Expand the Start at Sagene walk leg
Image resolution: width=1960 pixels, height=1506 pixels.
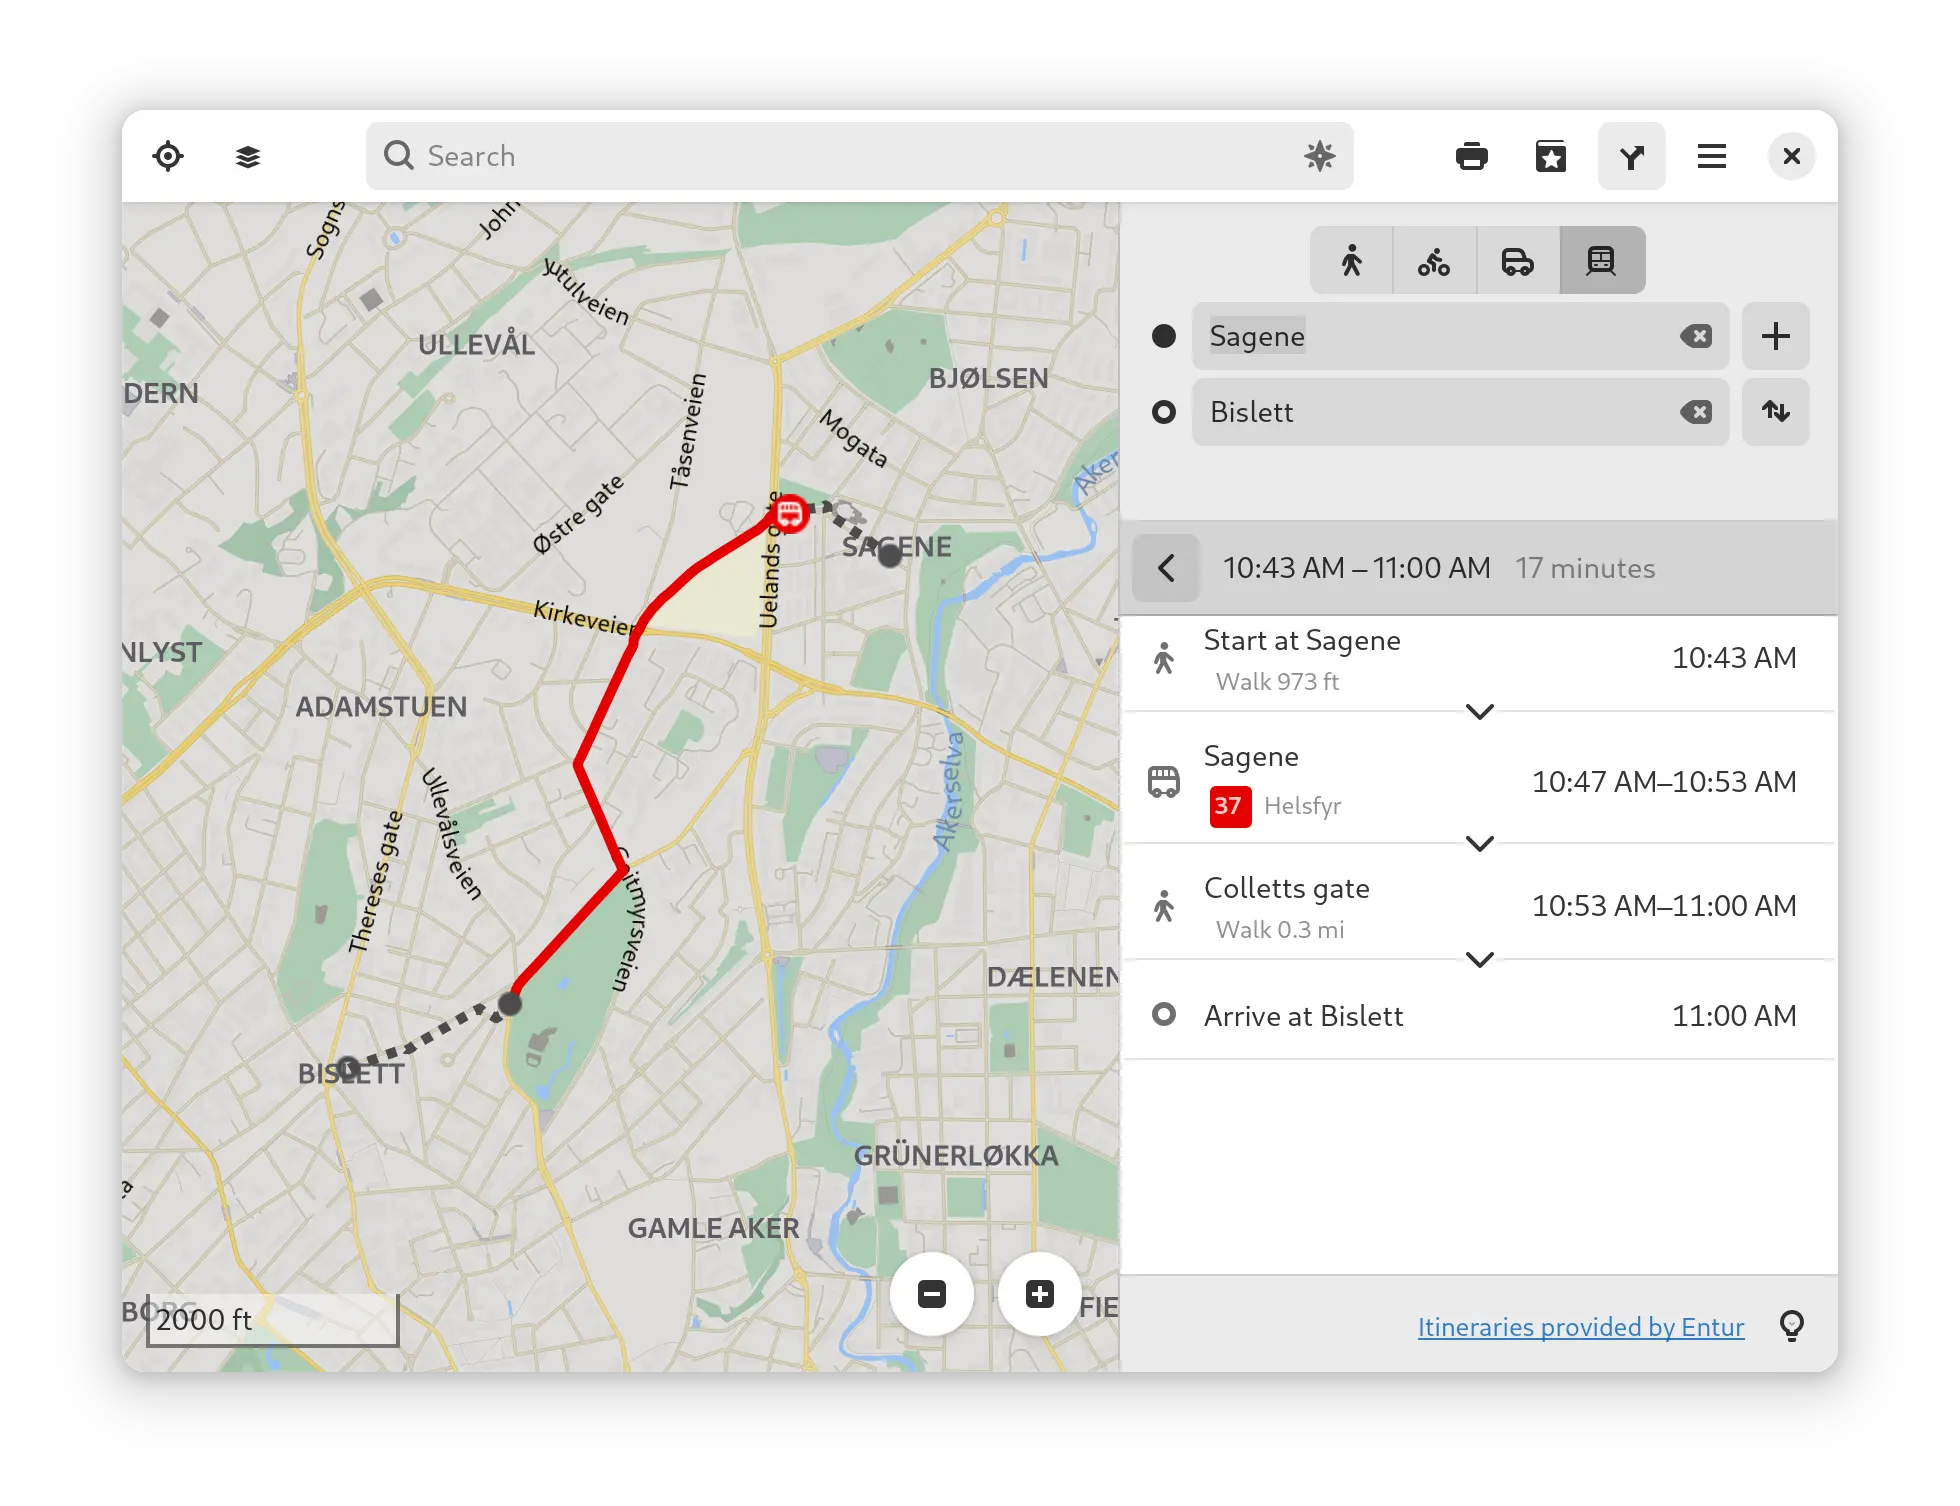click(1479, 711)
